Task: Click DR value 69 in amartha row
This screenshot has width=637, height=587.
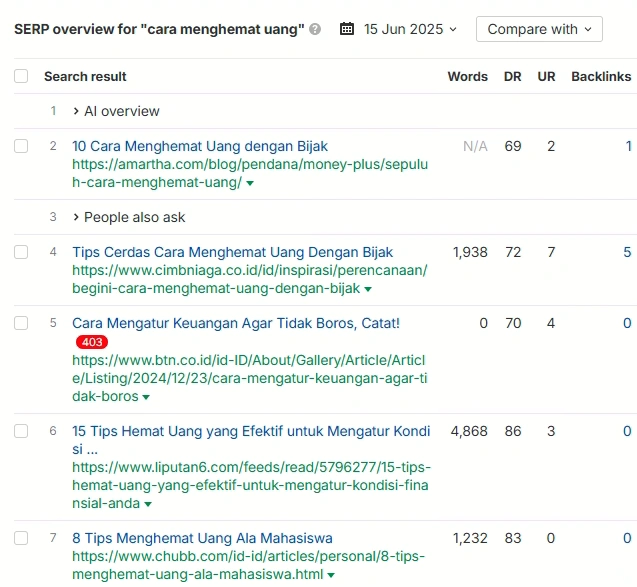Action: (x=513, y=146)
